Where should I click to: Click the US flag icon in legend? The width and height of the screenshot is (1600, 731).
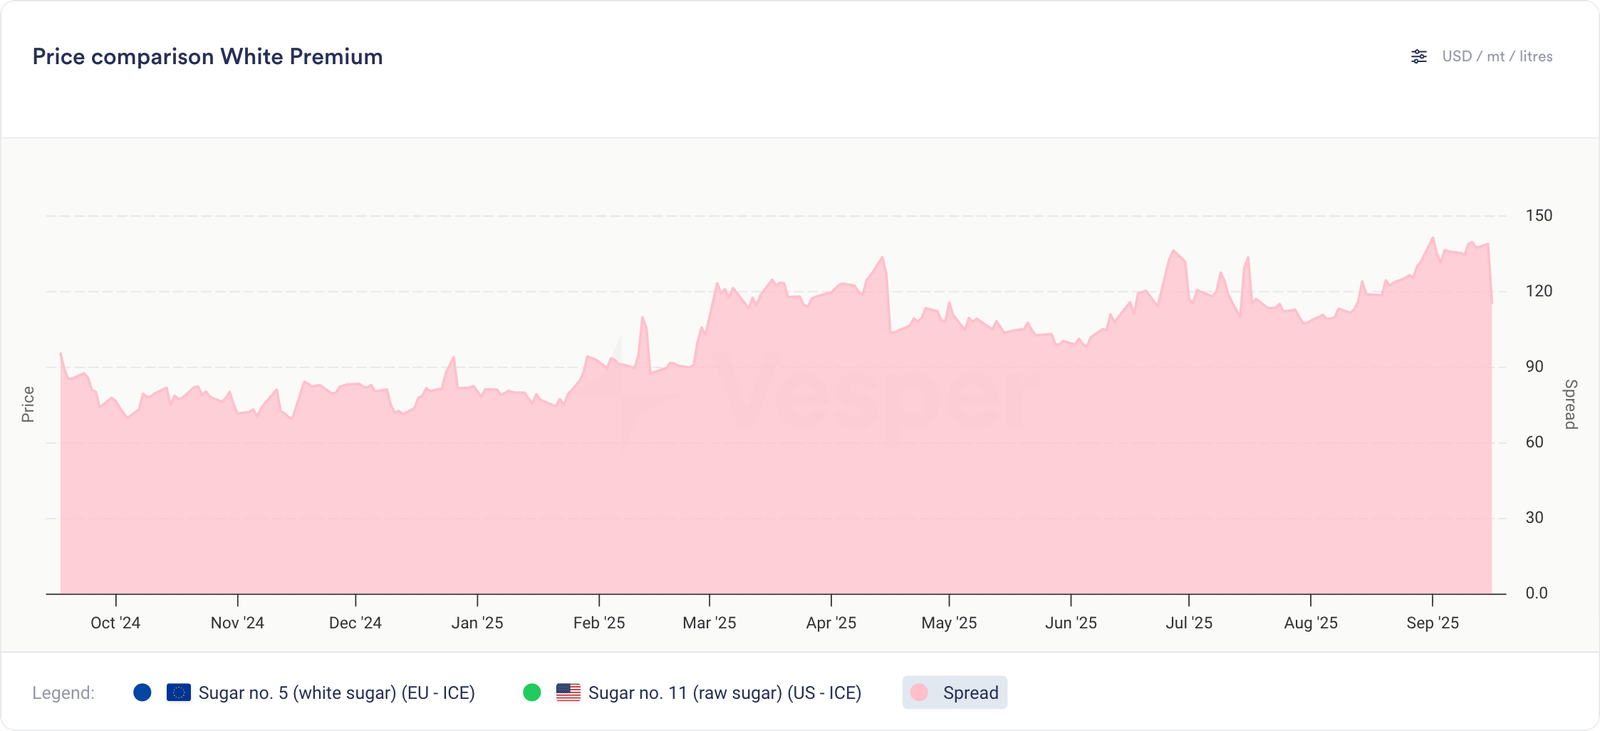(568, 692)
